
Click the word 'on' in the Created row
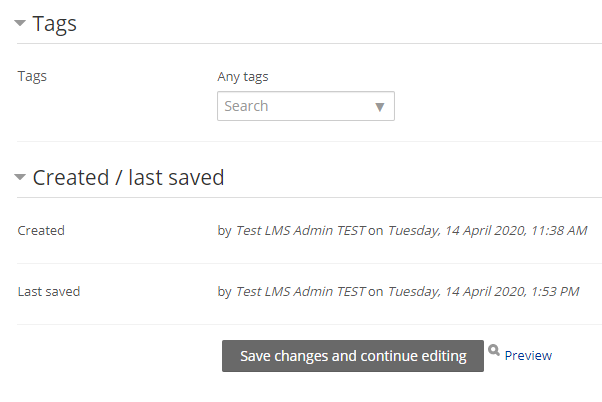click(x=375, y=231)
